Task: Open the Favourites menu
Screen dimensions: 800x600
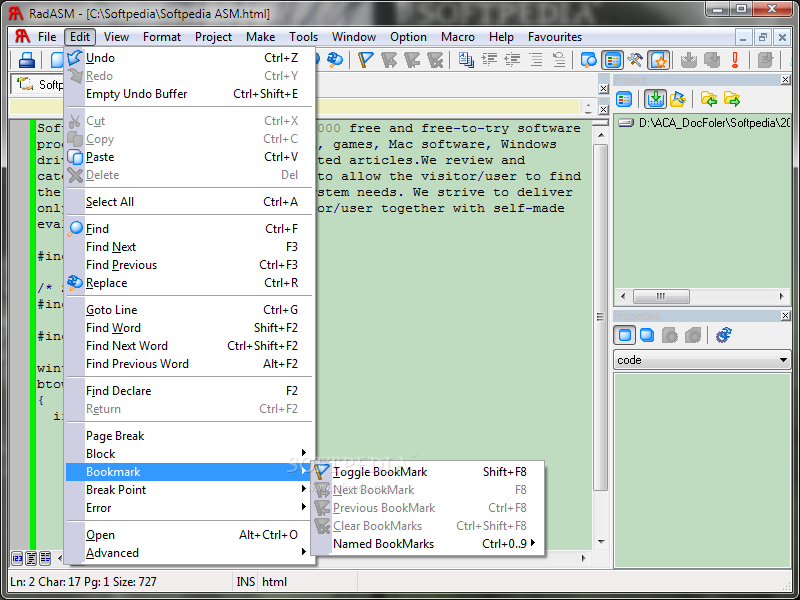Action: click(555, 37)
